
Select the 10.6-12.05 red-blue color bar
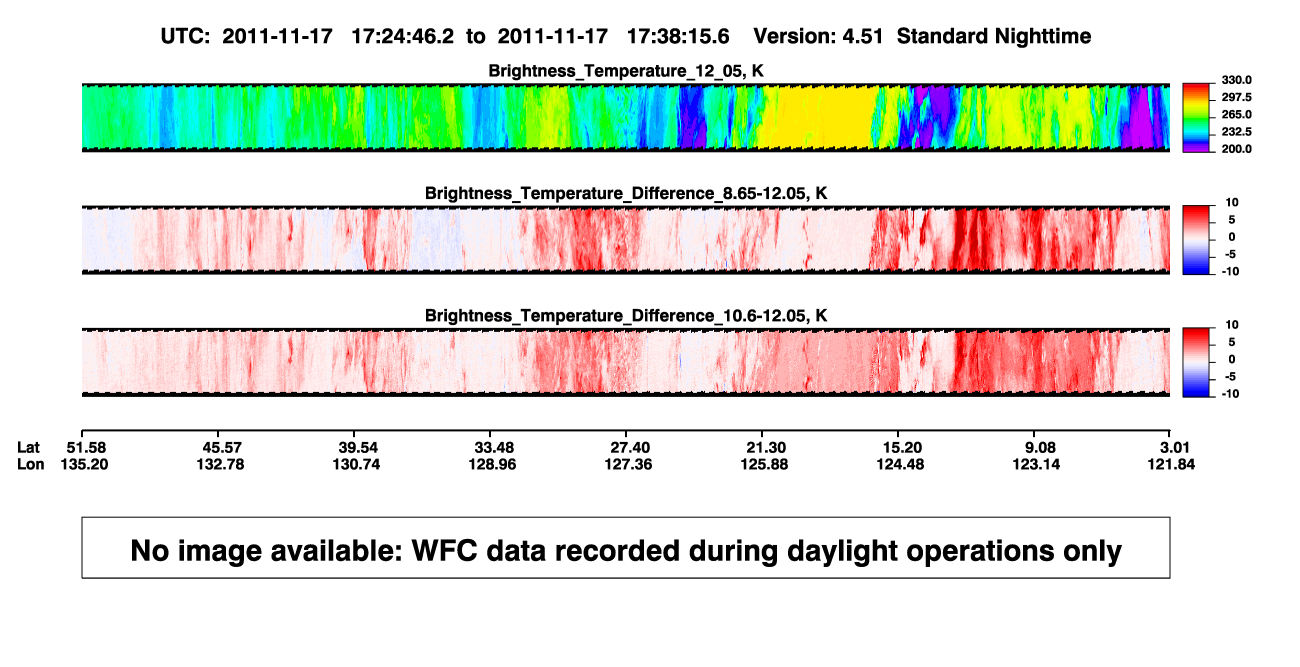click(1198, 362)
